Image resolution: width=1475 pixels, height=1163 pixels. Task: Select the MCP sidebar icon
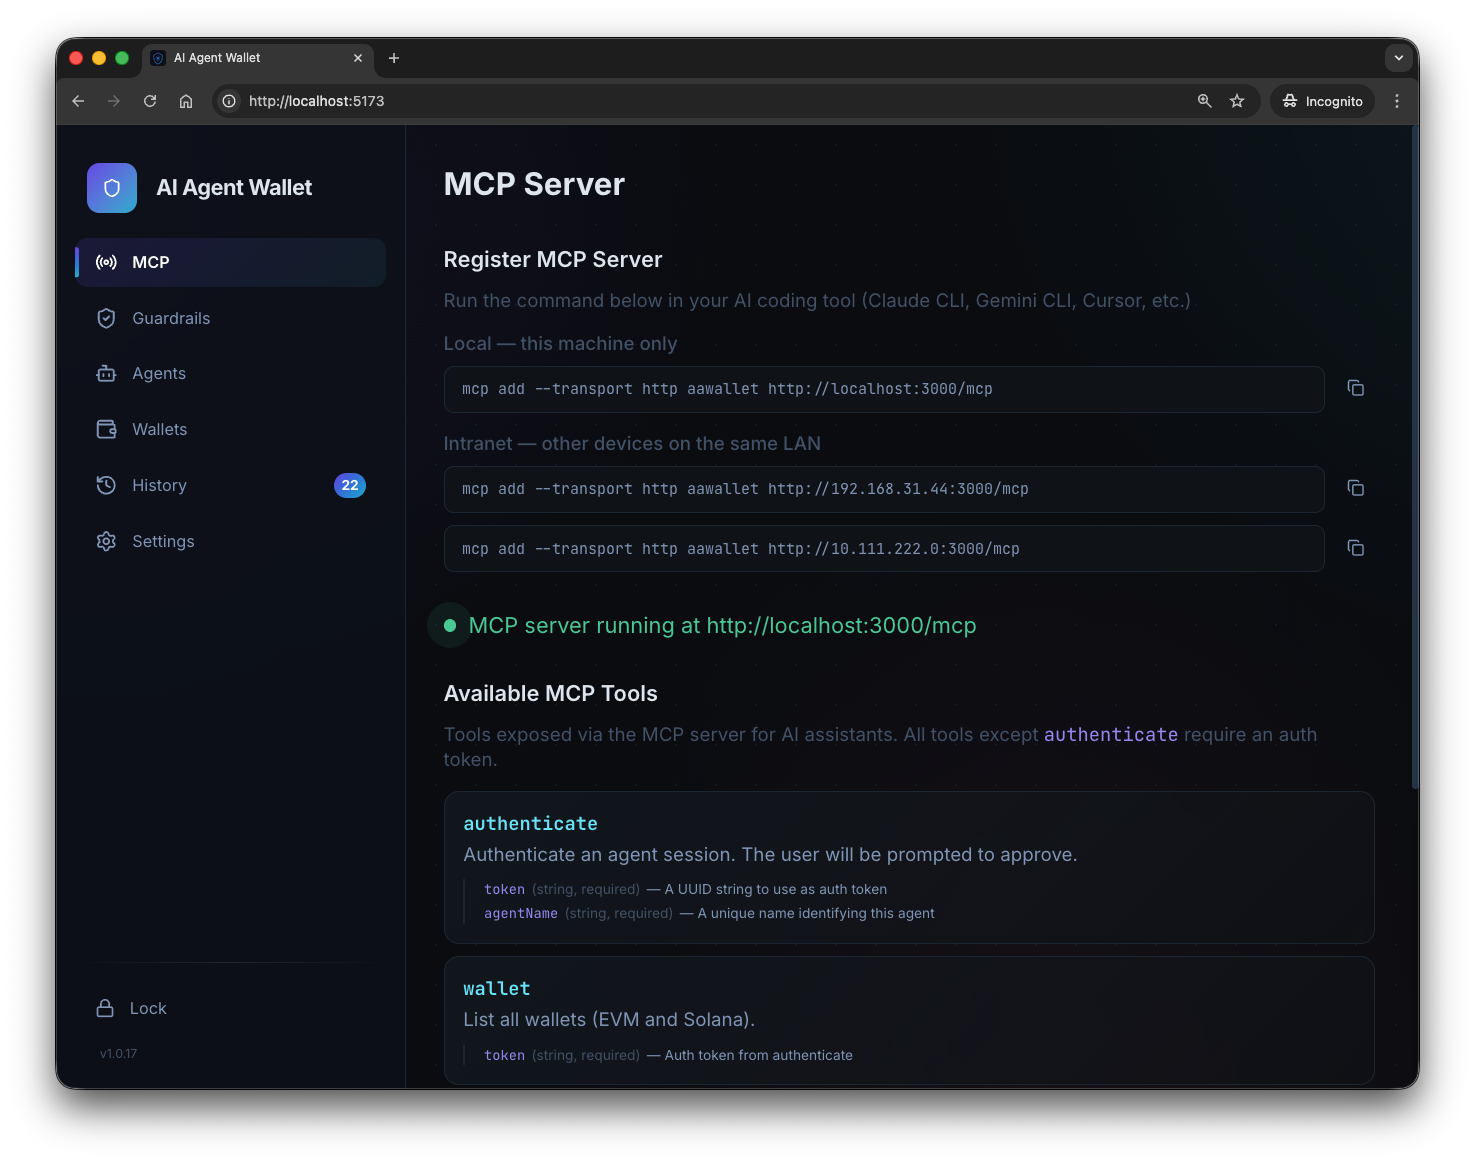coord(106,262)
